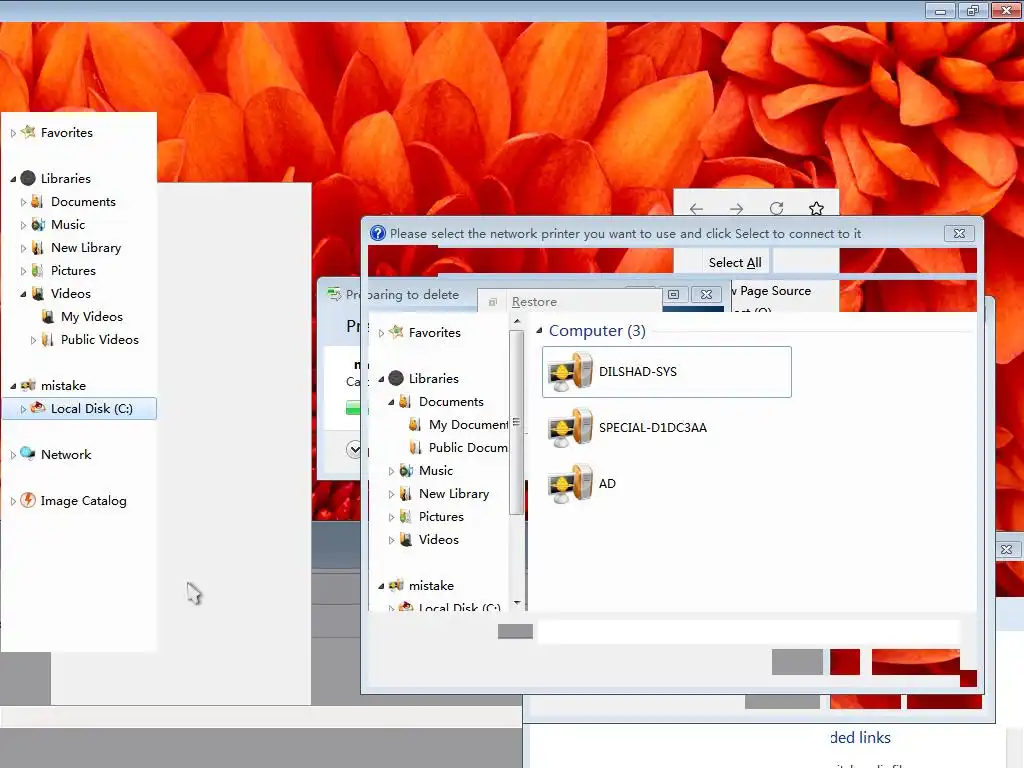
Task: Click browser back arrow icon
Action: point(696,209)
